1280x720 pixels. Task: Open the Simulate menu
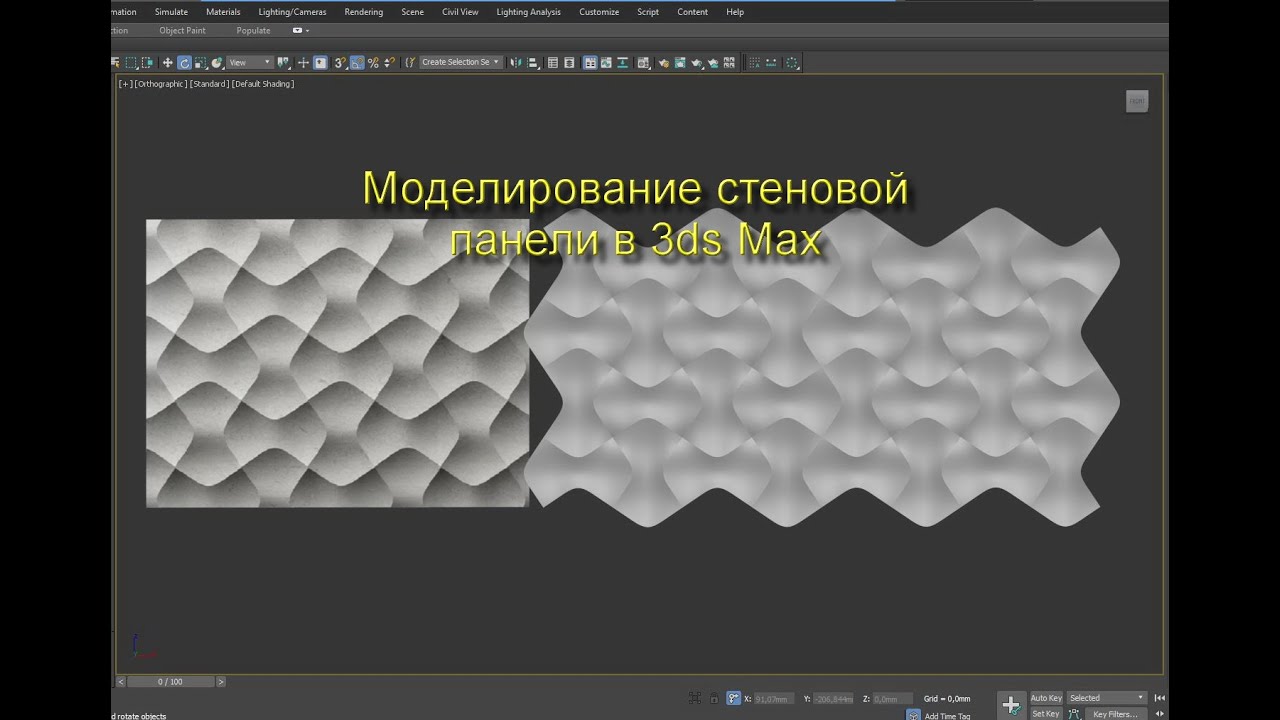(171, 12)
